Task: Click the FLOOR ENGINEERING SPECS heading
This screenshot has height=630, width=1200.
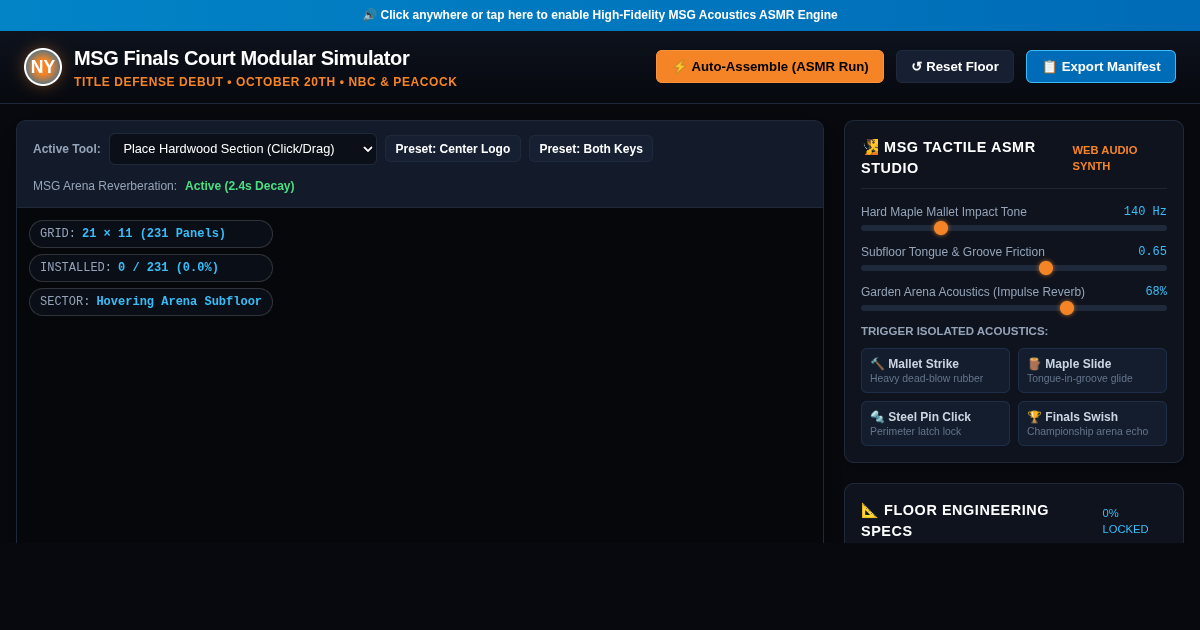Action: (955, 521)
